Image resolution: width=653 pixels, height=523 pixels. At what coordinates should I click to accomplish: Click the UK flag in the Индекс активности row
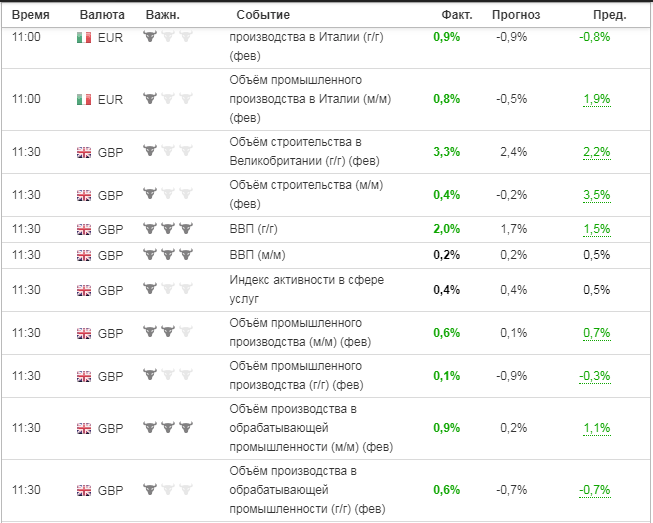[84, 290]
